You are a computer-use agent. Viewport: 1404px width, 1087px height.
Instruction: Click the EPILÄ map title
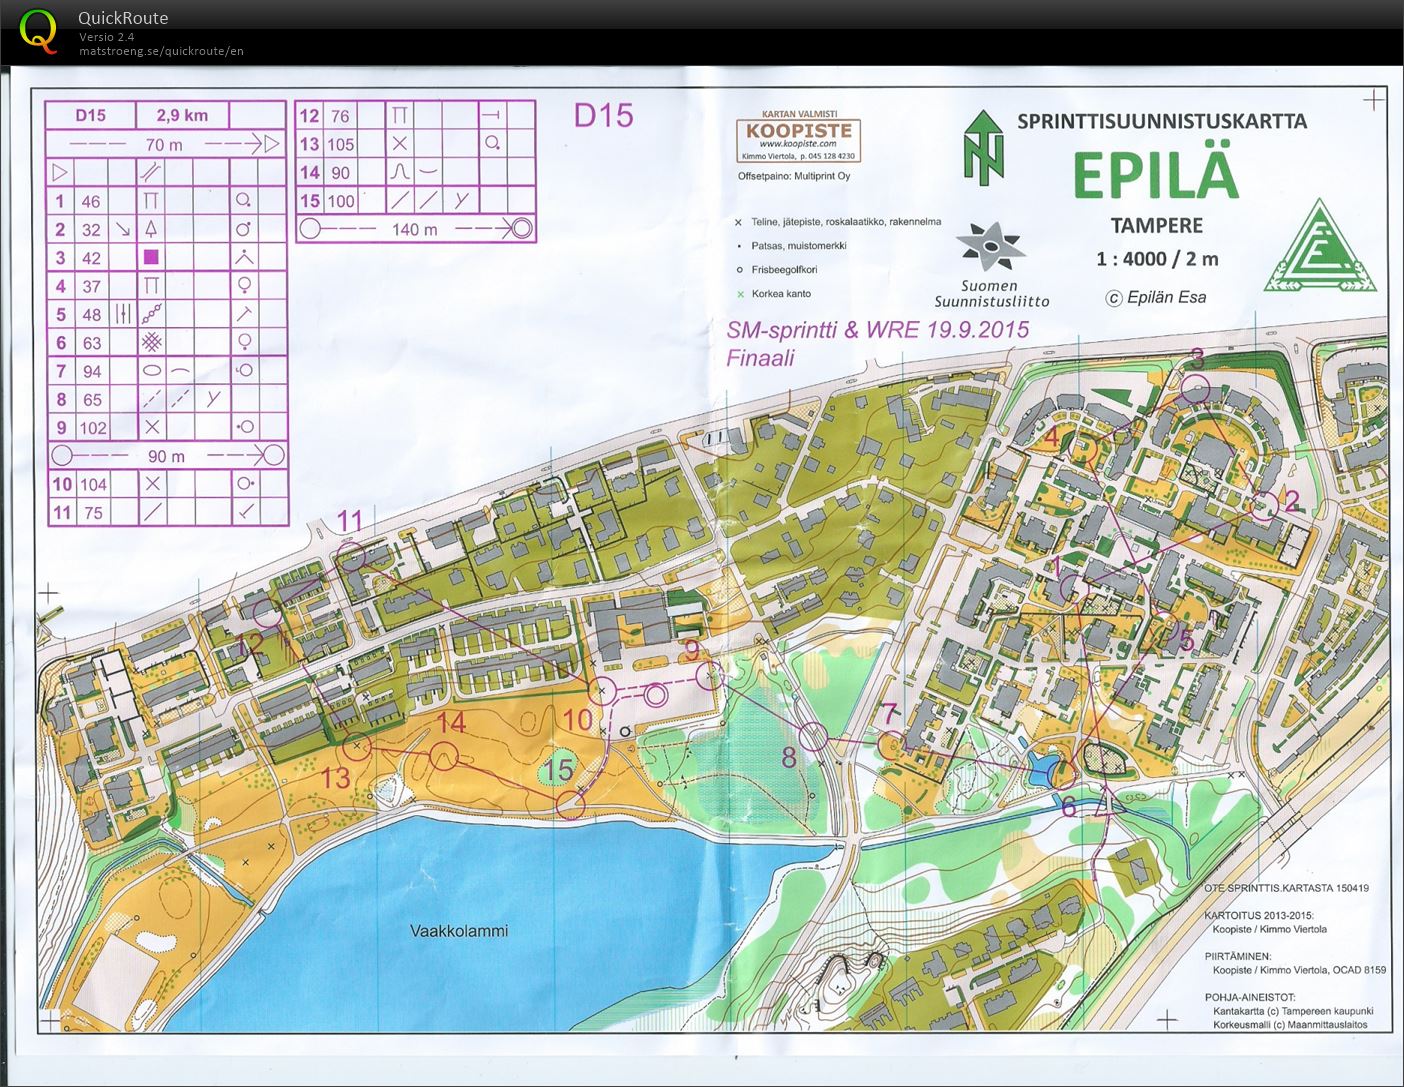(1158, 176)
